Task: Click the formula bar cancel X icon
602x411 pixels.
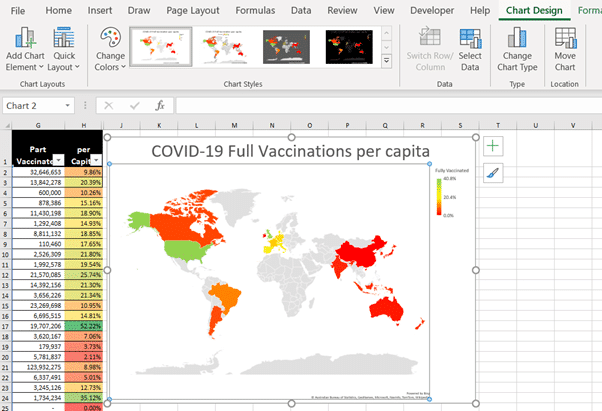Action: tap(109, 106)
